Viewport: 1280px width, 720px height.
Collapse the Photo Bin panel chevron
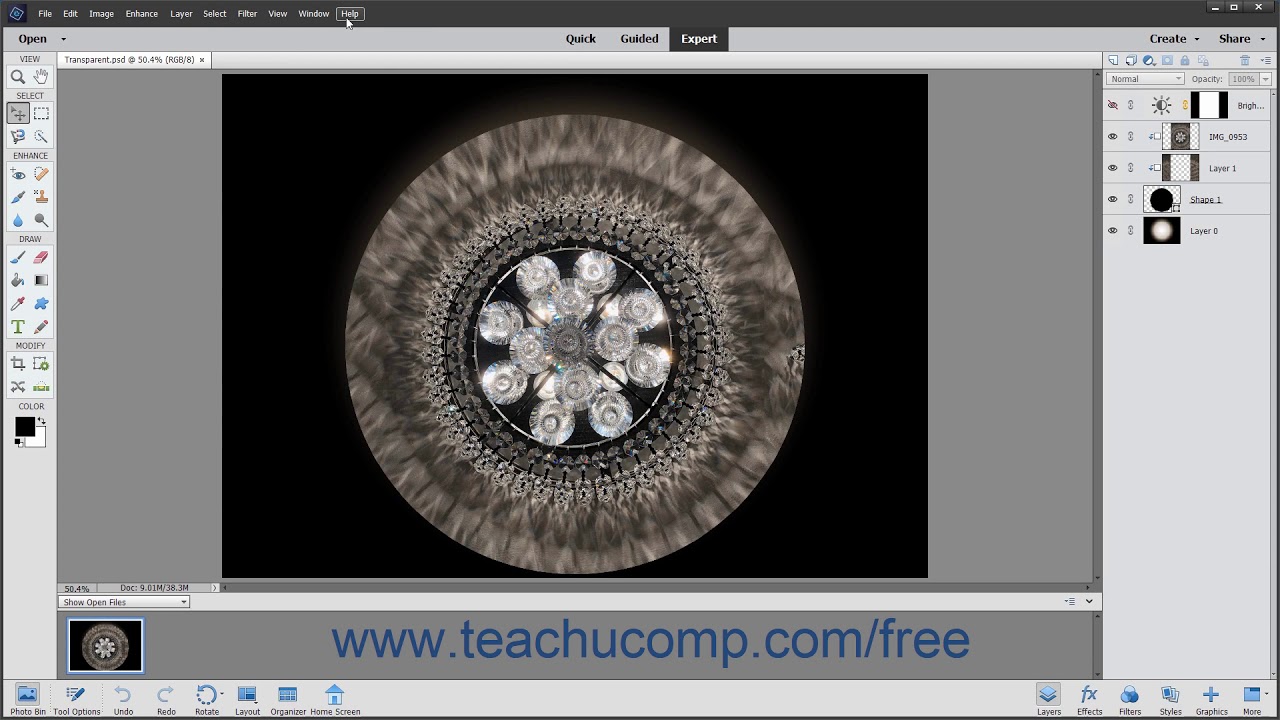tap(1089, 601)
